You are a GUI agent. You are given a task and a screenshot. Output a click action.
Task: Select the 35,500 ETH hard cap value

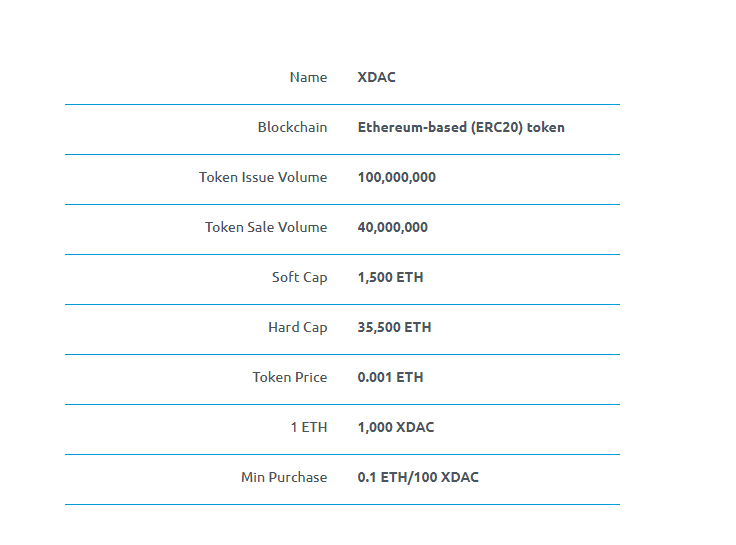click(x=394, y=327)
